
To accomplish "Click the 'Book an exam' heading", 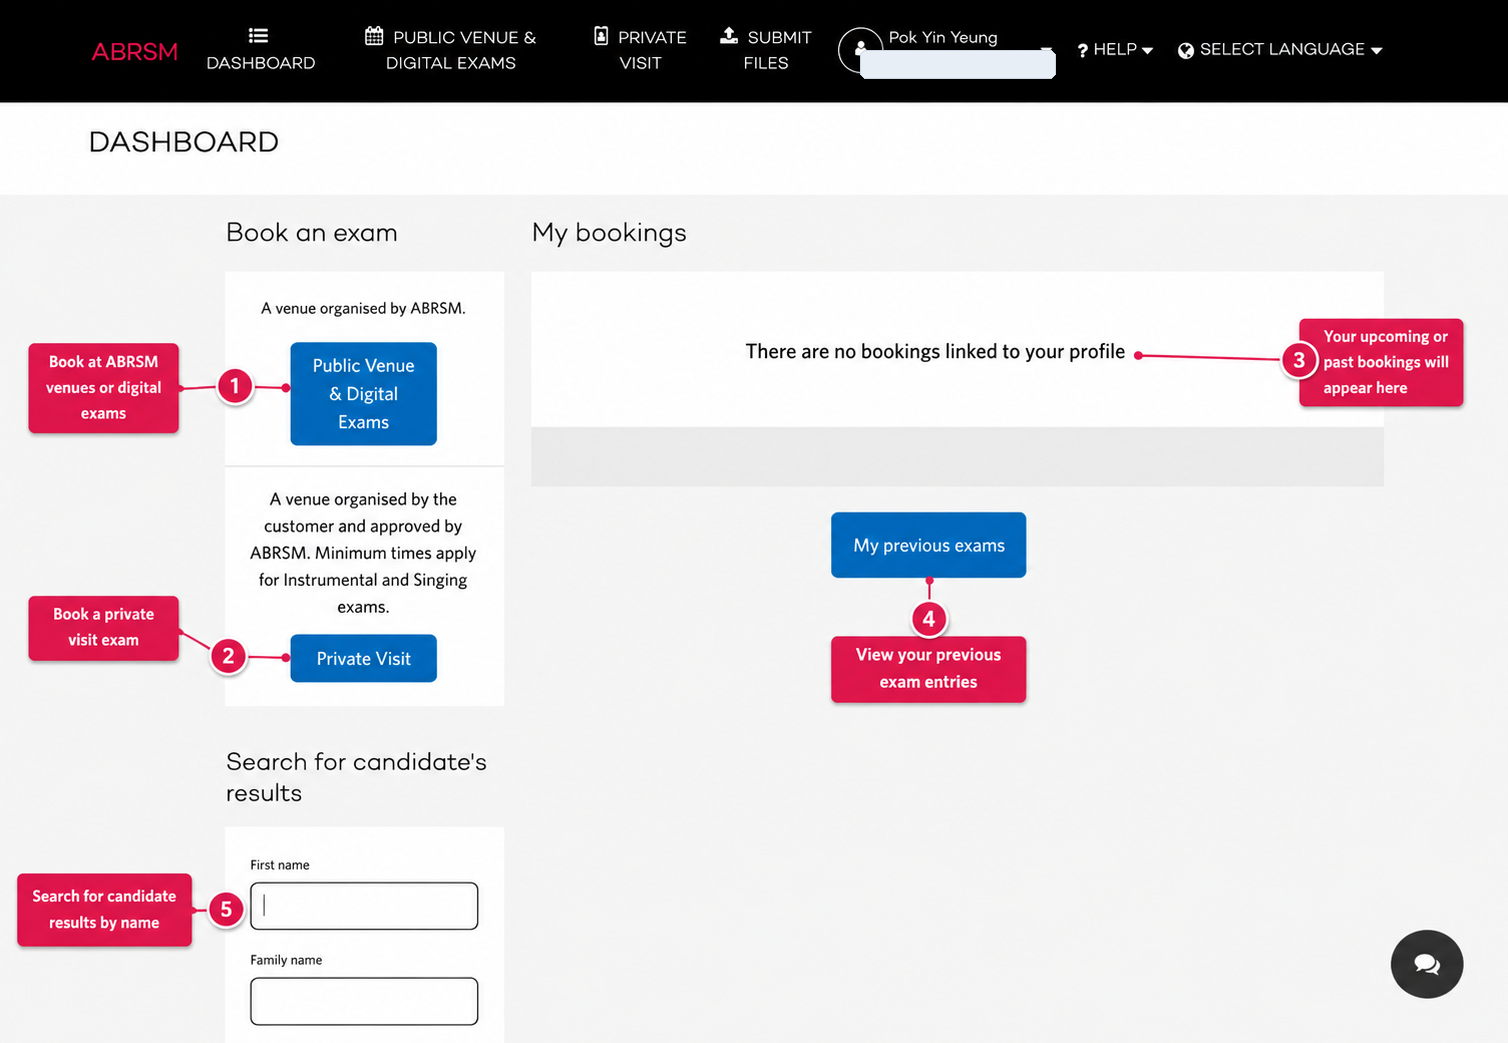I will click(x=311, y=233).
